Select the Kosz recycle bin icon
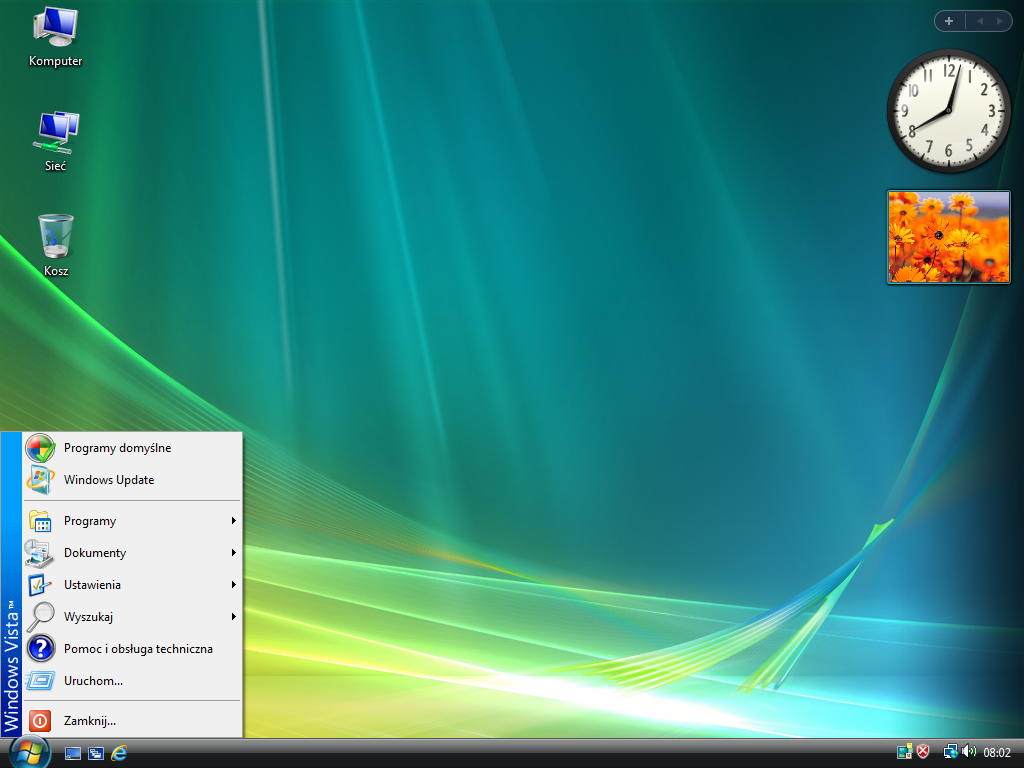Screen dimensions: 1024x768 [56, 245]
